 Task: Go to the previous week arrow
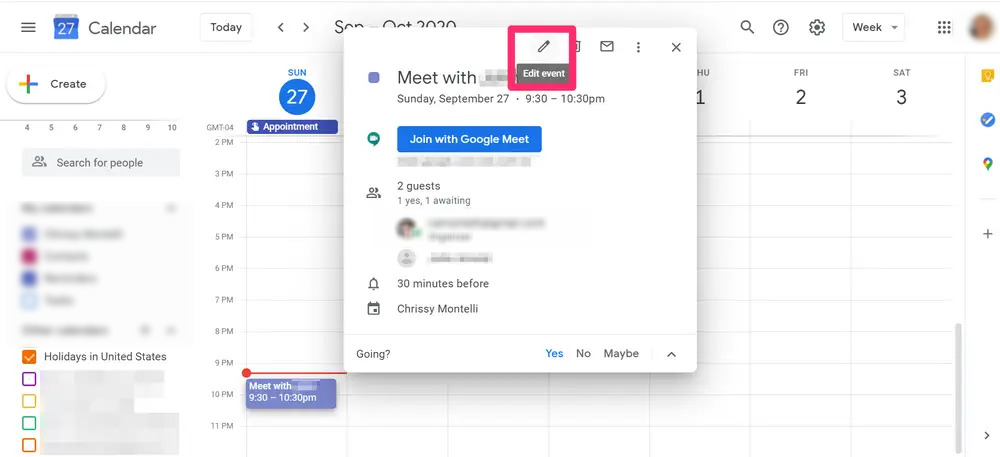click(281, 27)
